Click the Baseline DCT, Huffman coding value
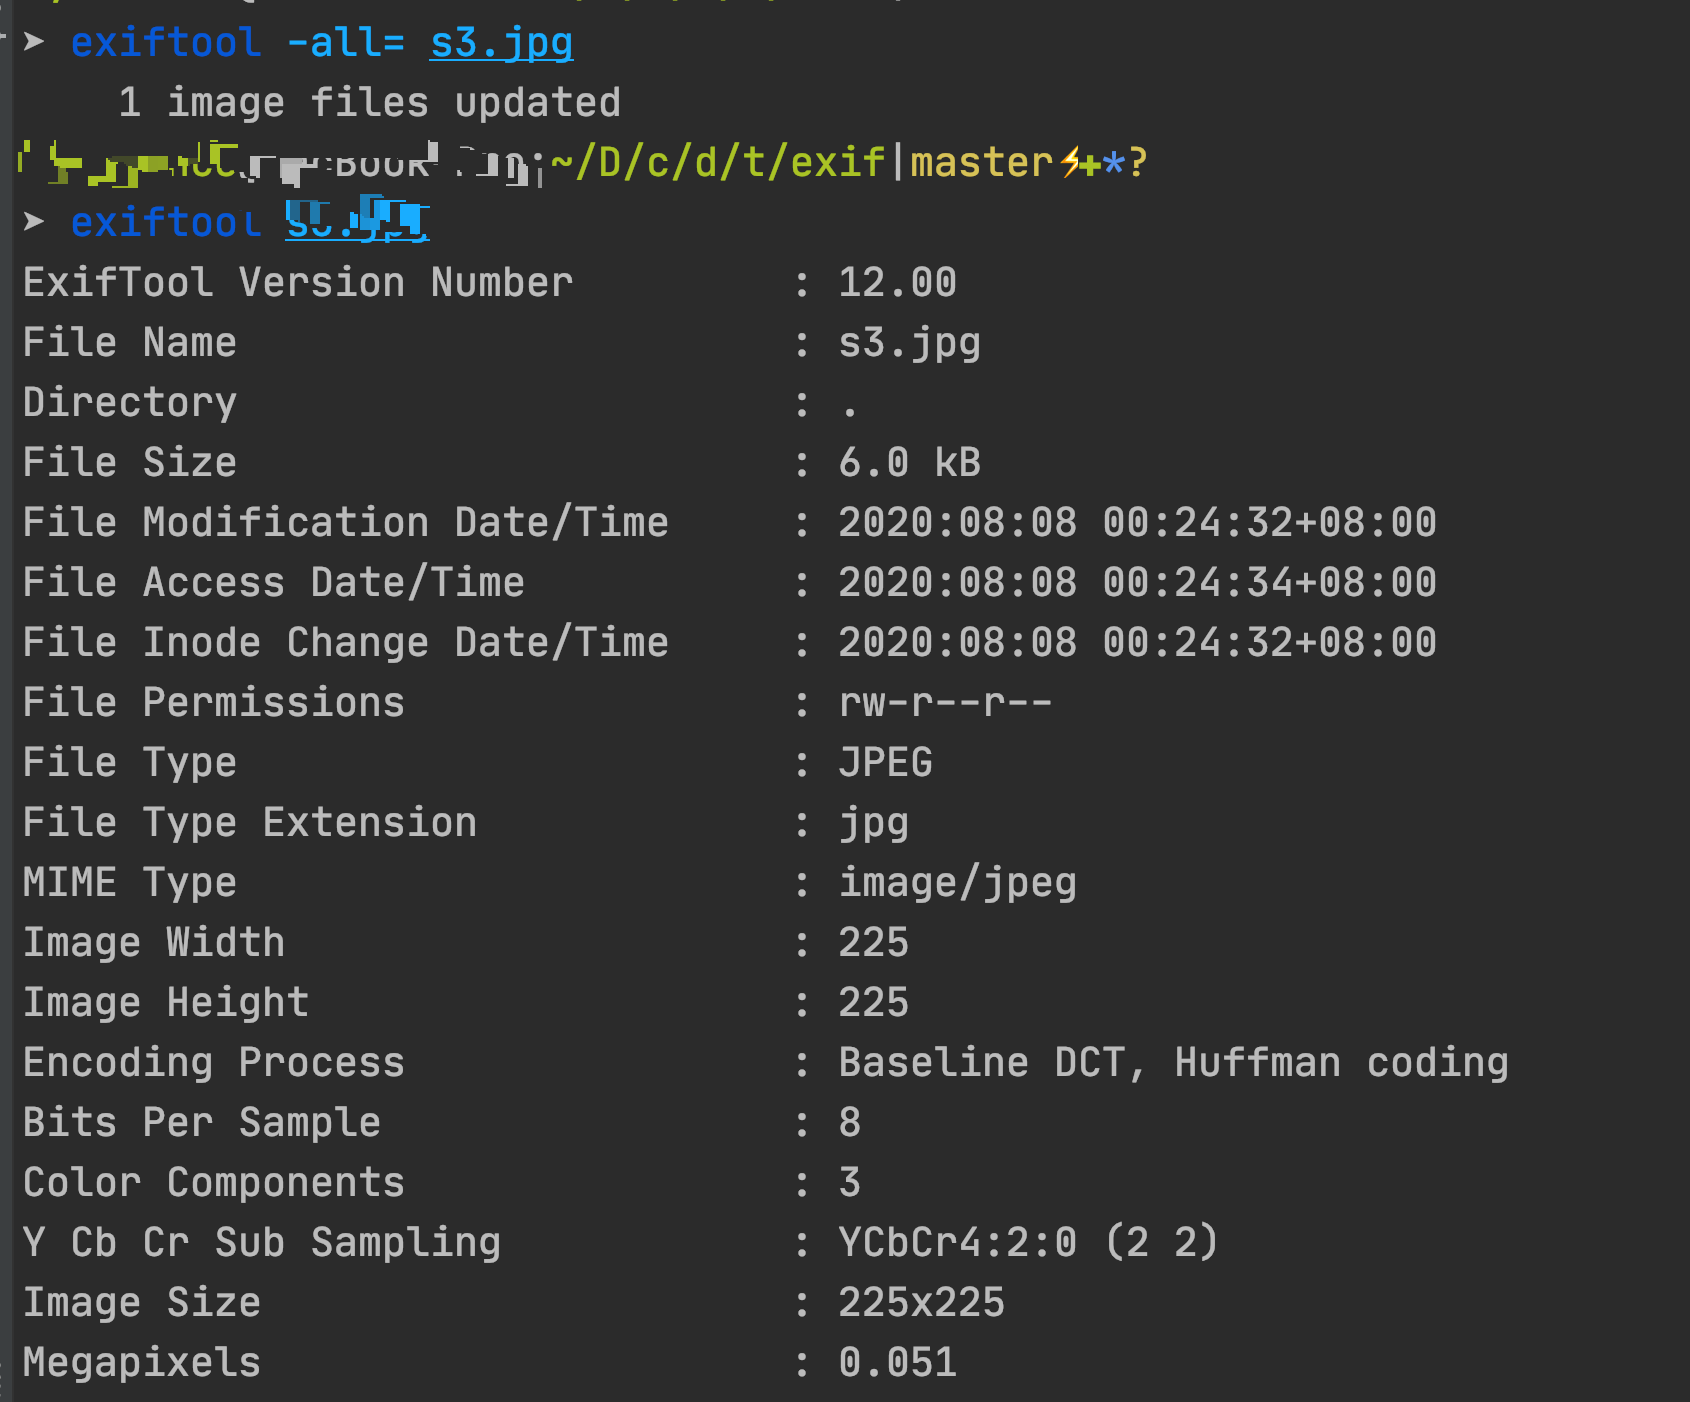 pos(1173,1064)
